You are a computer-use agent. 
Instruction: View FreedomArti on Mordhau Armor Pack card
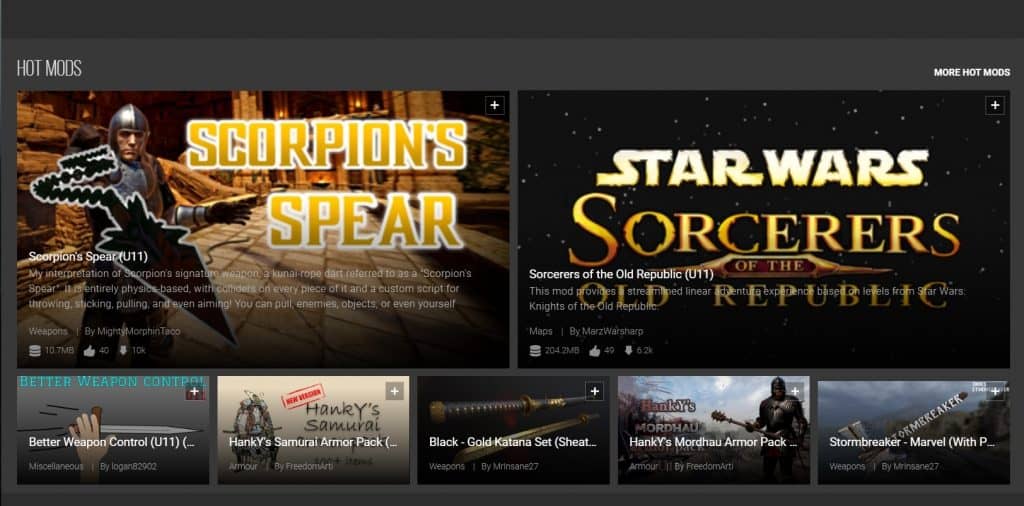[x=711, y=467]
